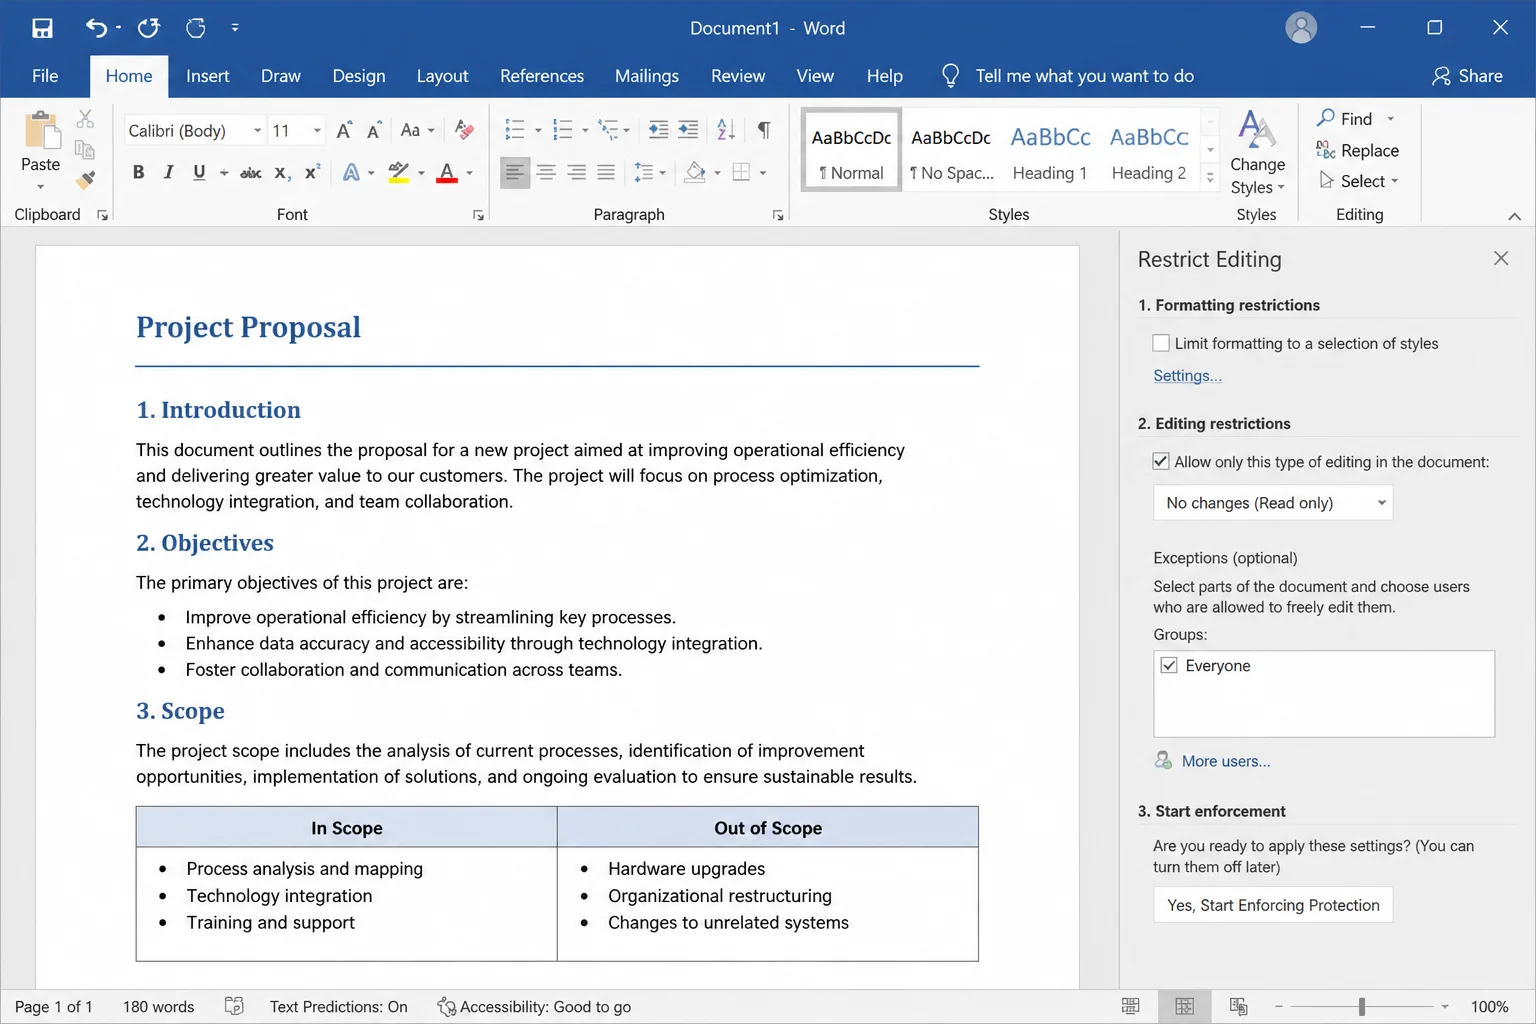Open the user account avatar

(1300, 28)
